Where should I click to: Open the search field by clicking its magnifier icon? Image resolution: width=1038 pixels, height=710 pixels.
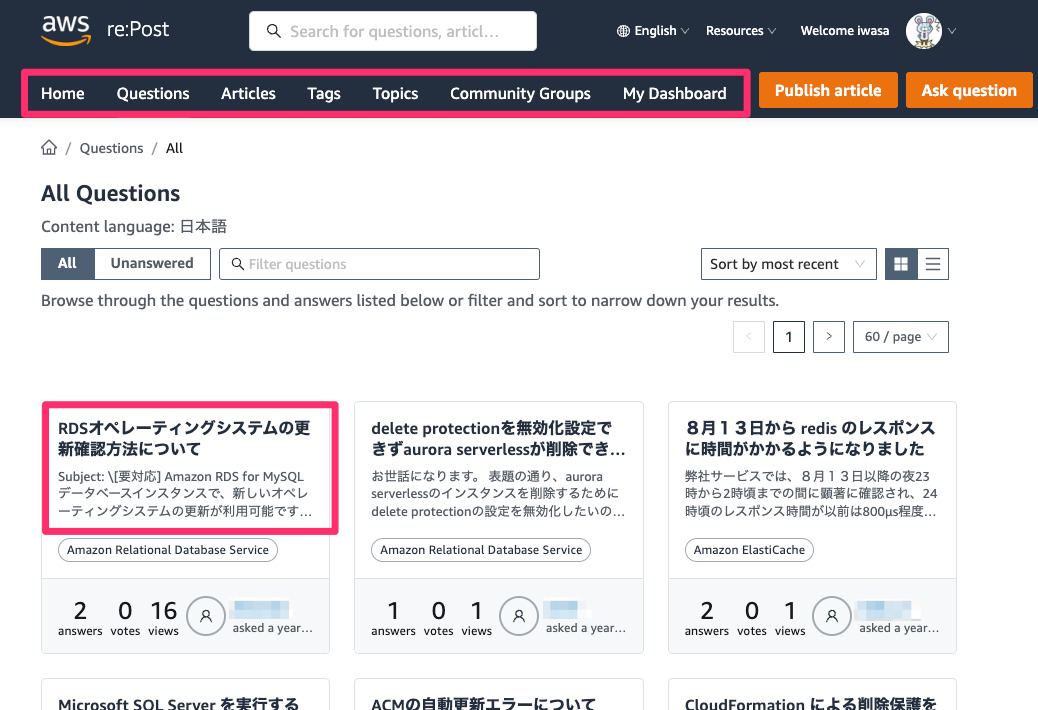point(273,31)
